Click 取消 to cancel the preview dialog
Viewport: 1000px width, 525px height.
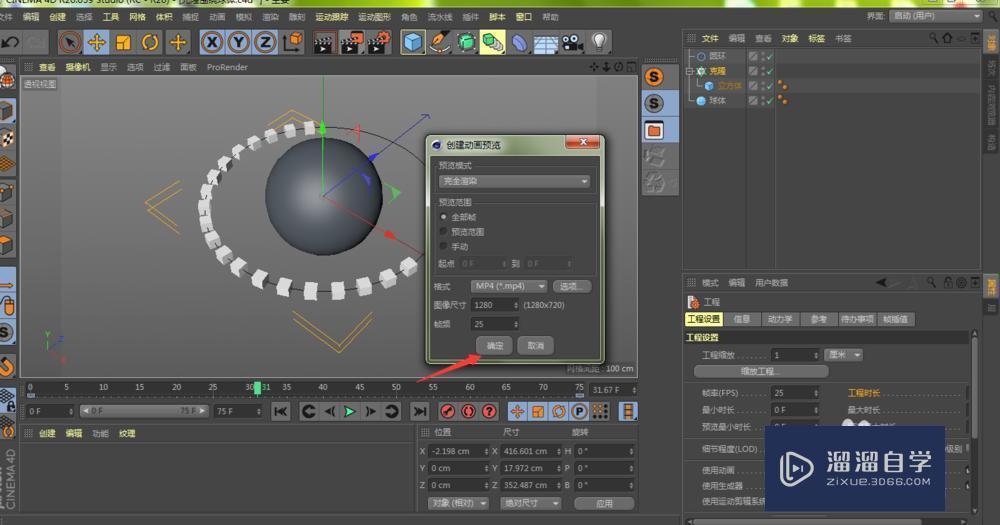pos(536,346)
